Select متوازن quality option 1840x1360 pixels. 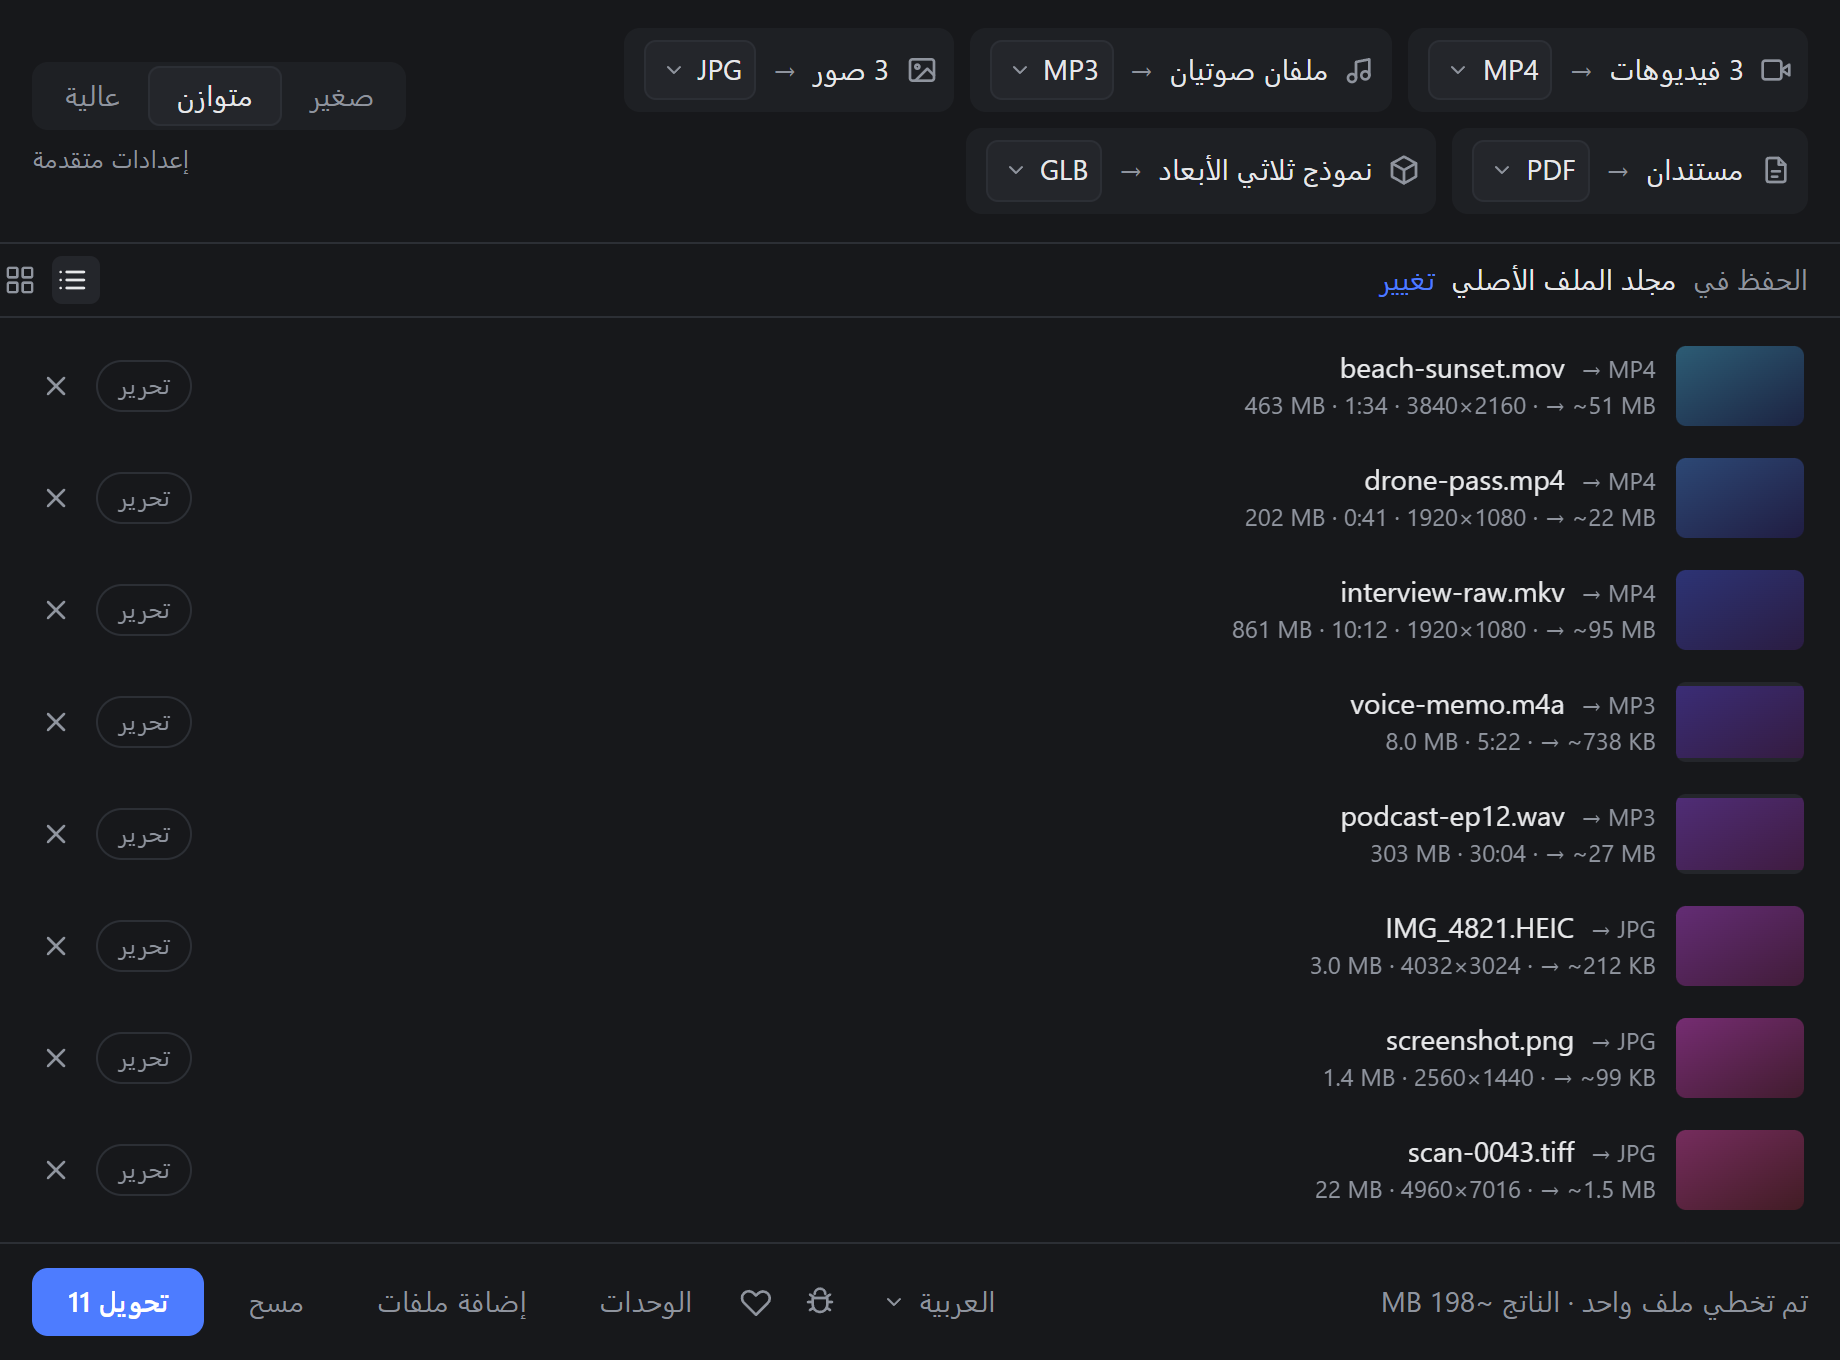(x=214, y=96)
